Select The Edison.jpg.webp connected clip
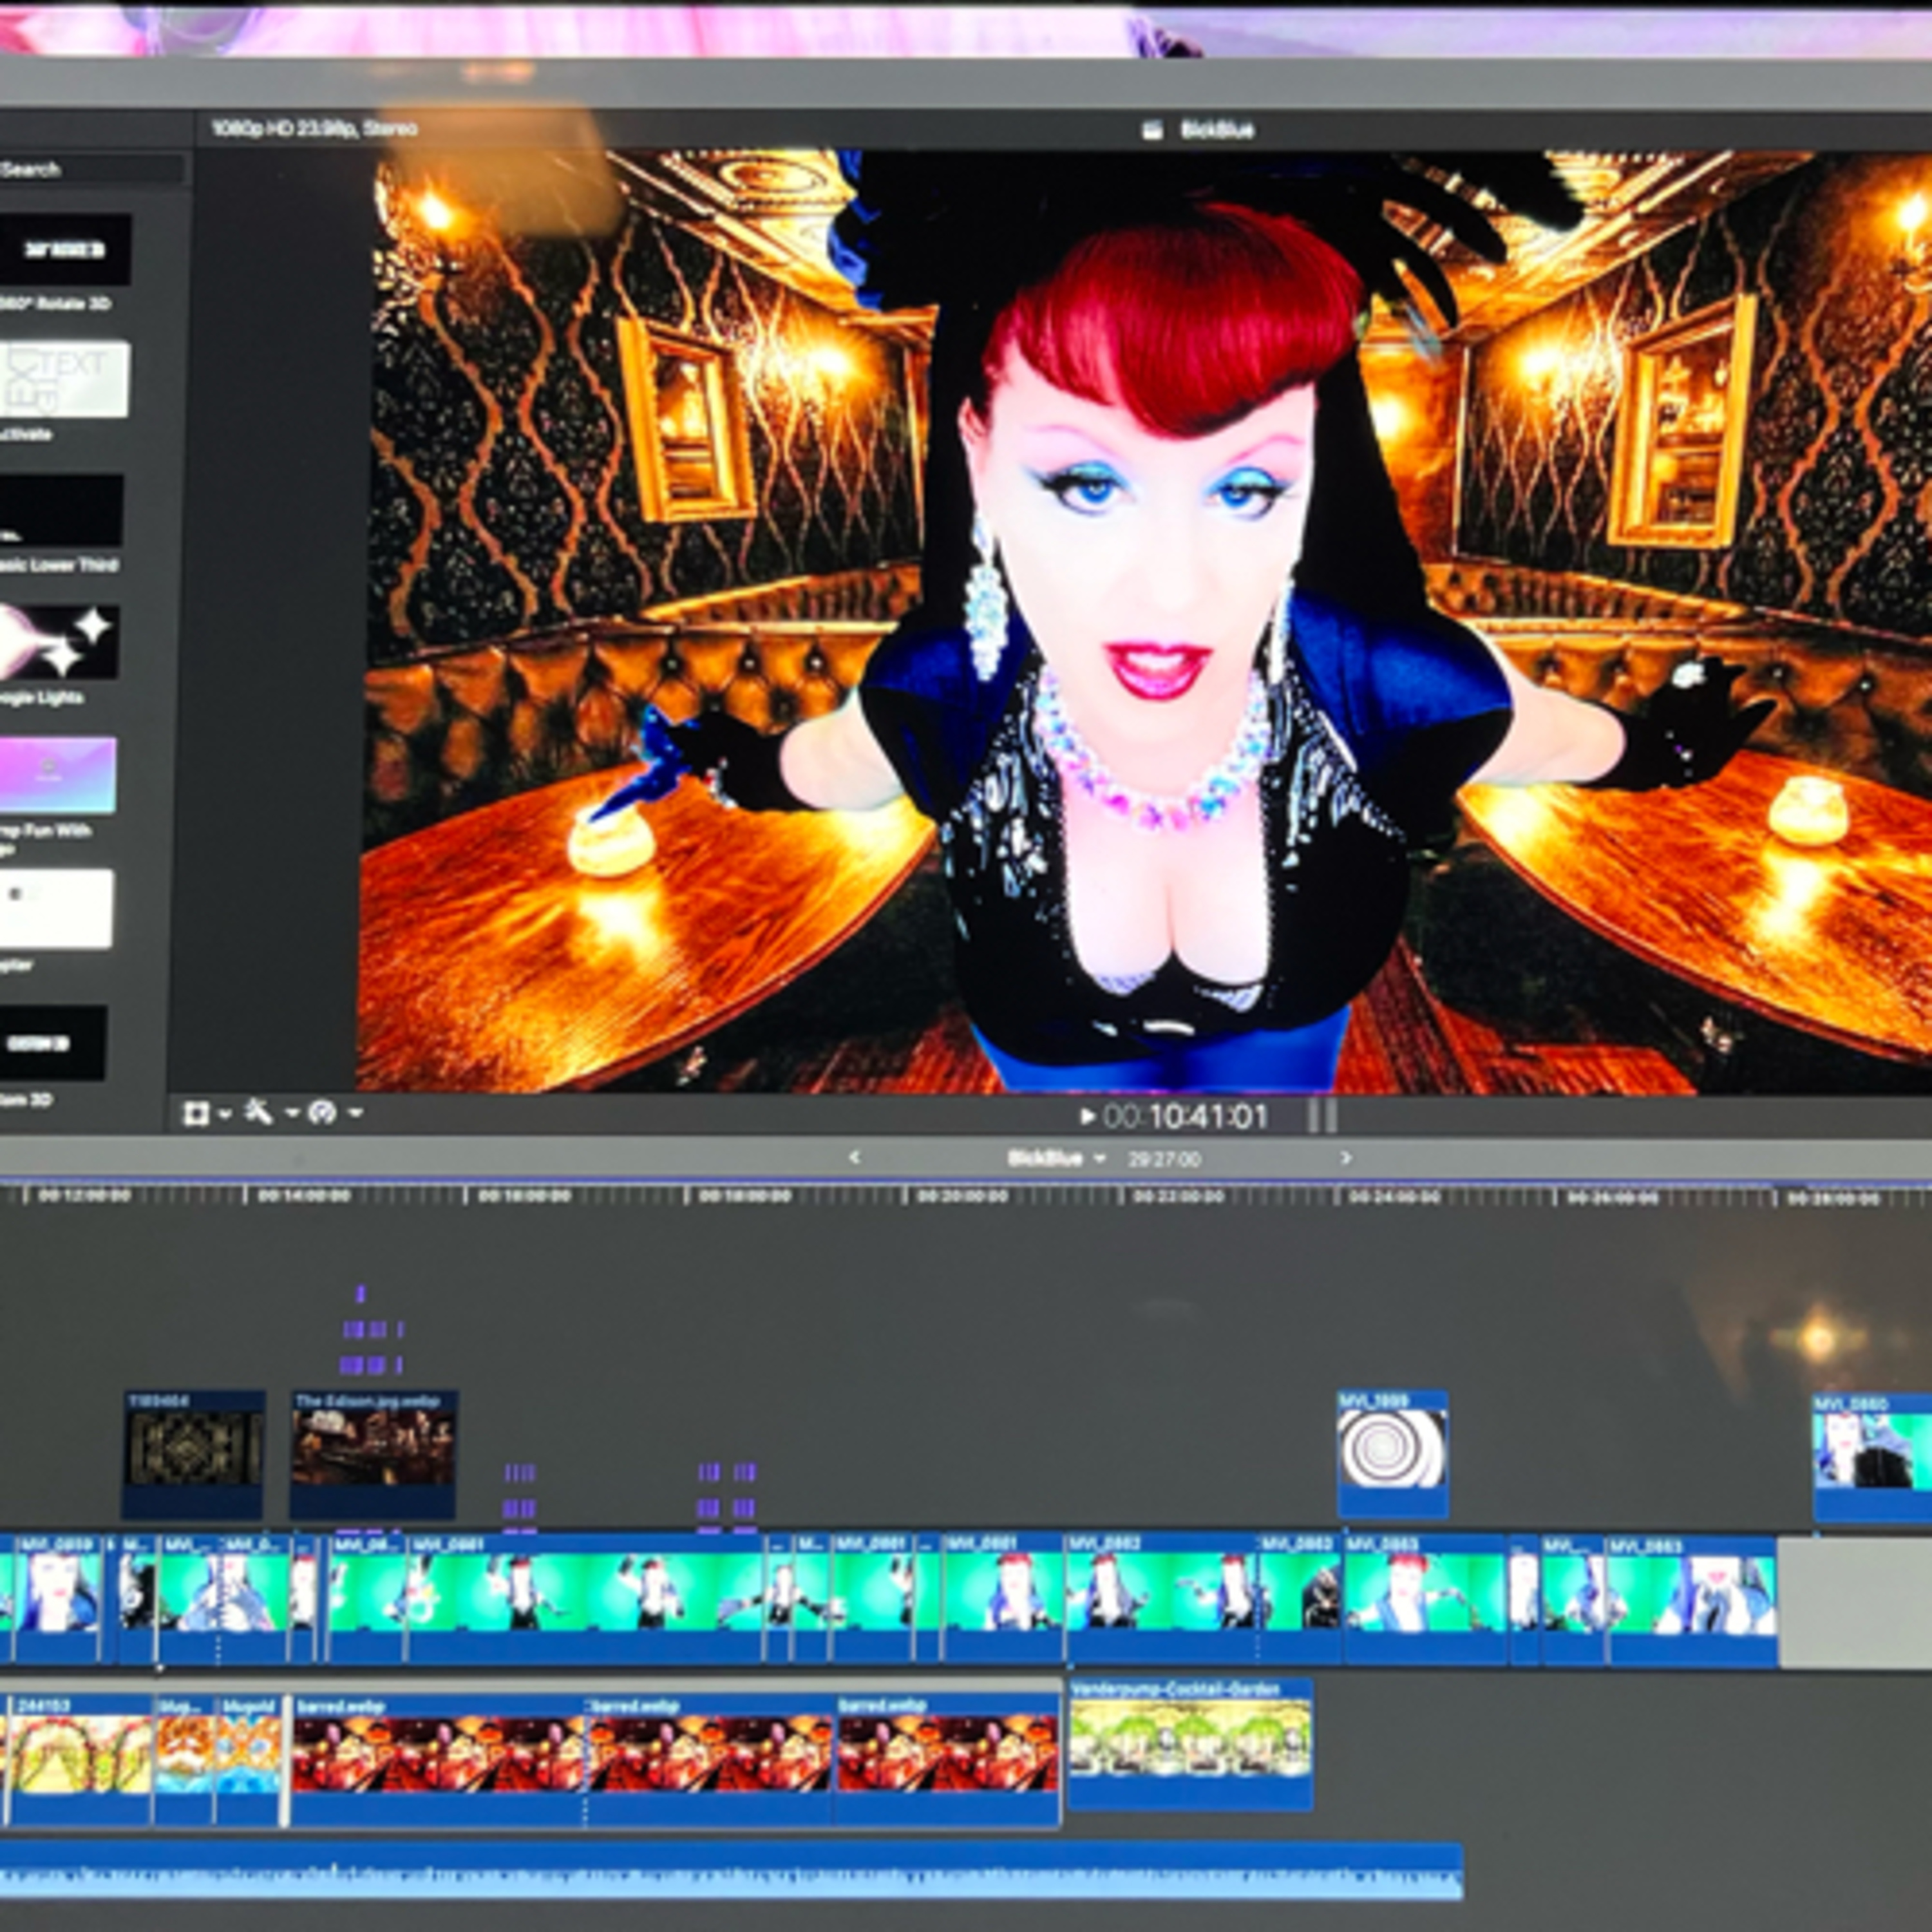 click(374, 1455)
